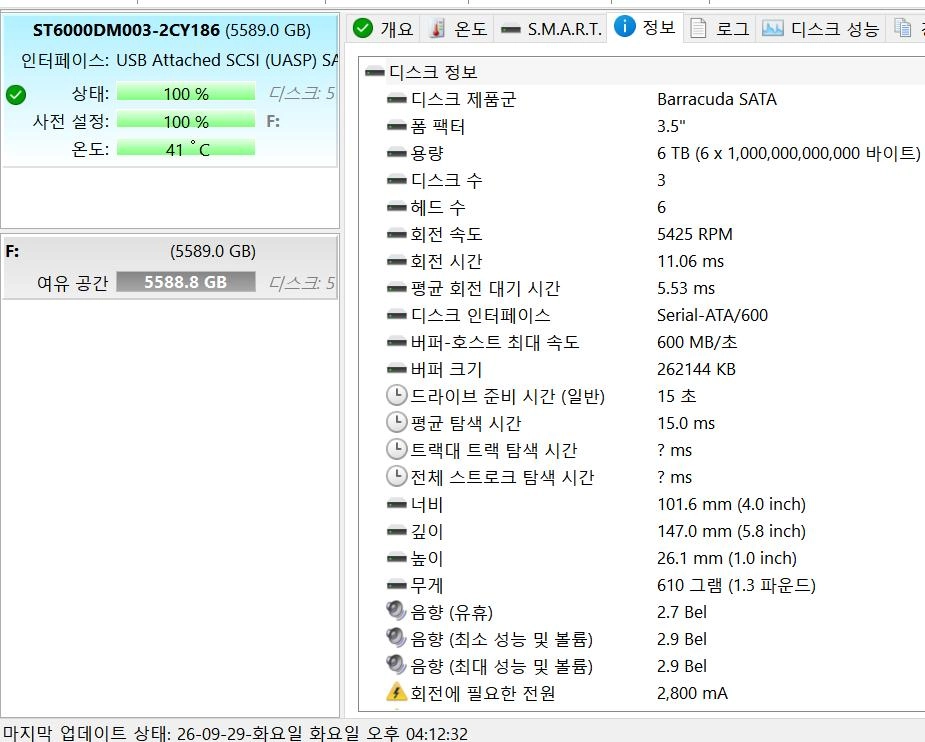Click the lightning warning icon beside 회전에 필요한 전원
This screenshot has width=925, height=742.
point(396,692)
